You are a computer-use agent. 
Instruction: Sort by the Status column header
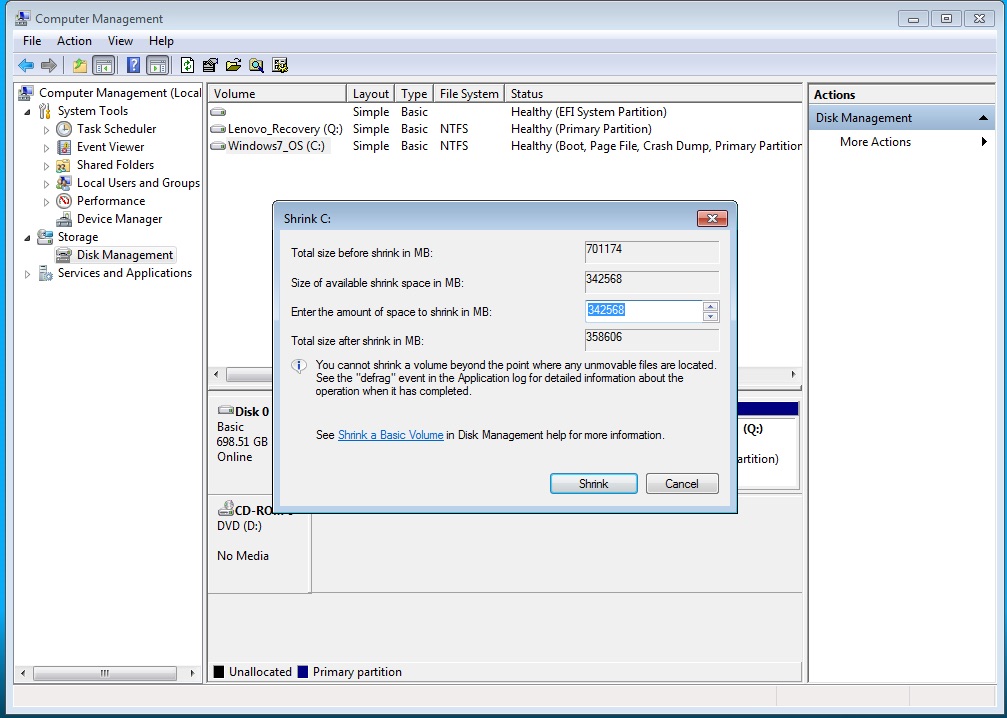[x=653, y=94]
